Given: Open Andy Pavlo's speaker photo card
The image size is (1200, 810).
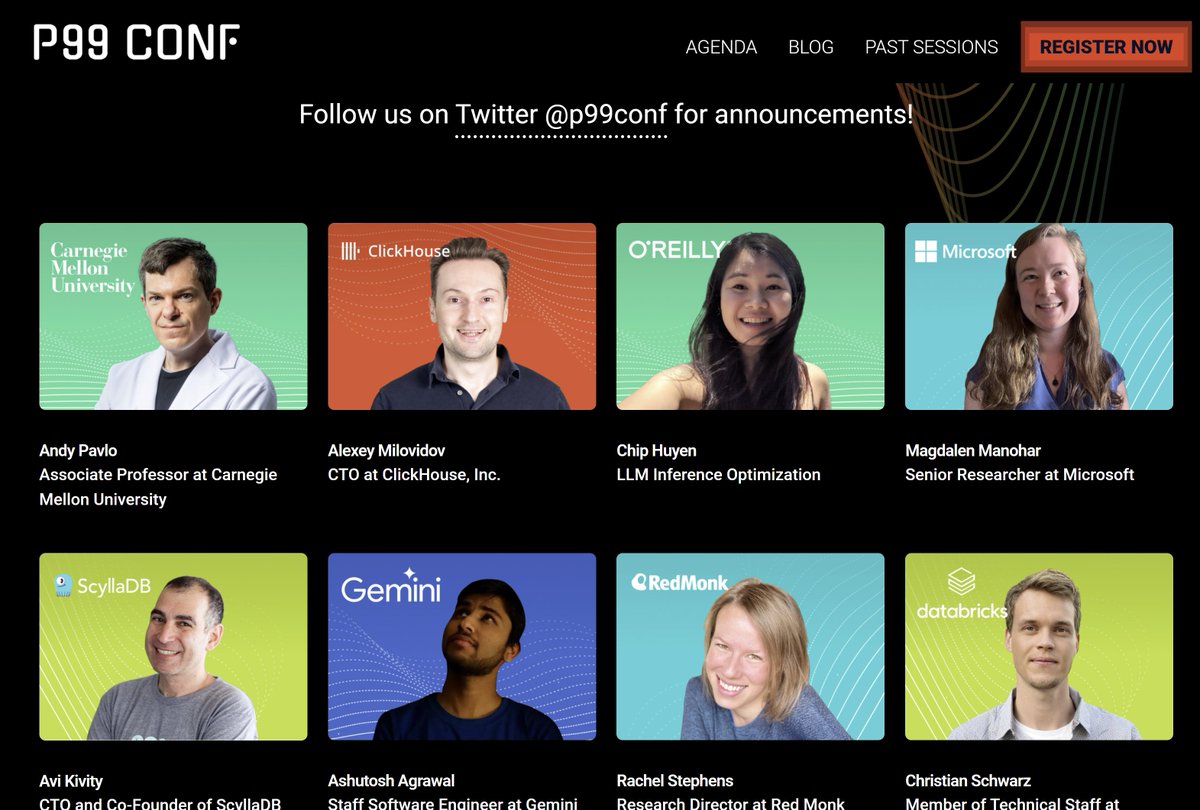Looking at the screenshot, I should coord(173,316).
